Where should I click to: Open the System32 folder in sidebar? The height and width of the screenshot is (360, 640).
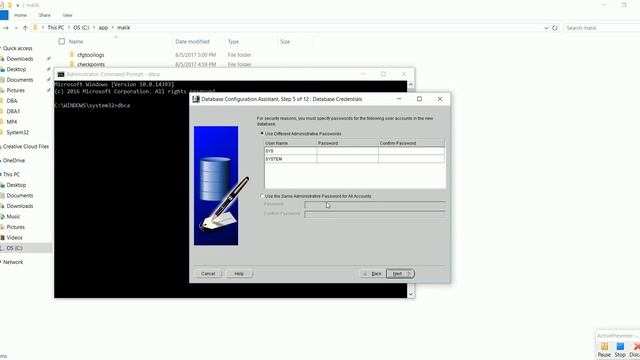pos(18,132)
